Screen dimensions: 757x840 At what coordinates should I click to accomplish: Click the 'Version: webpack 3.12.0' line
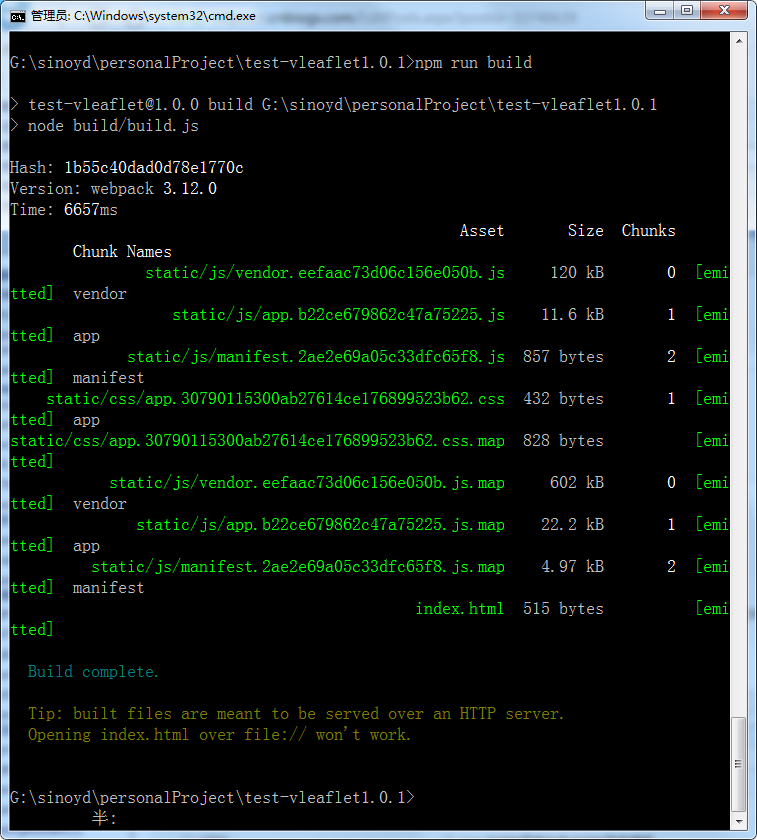click(x=114, y=189)
